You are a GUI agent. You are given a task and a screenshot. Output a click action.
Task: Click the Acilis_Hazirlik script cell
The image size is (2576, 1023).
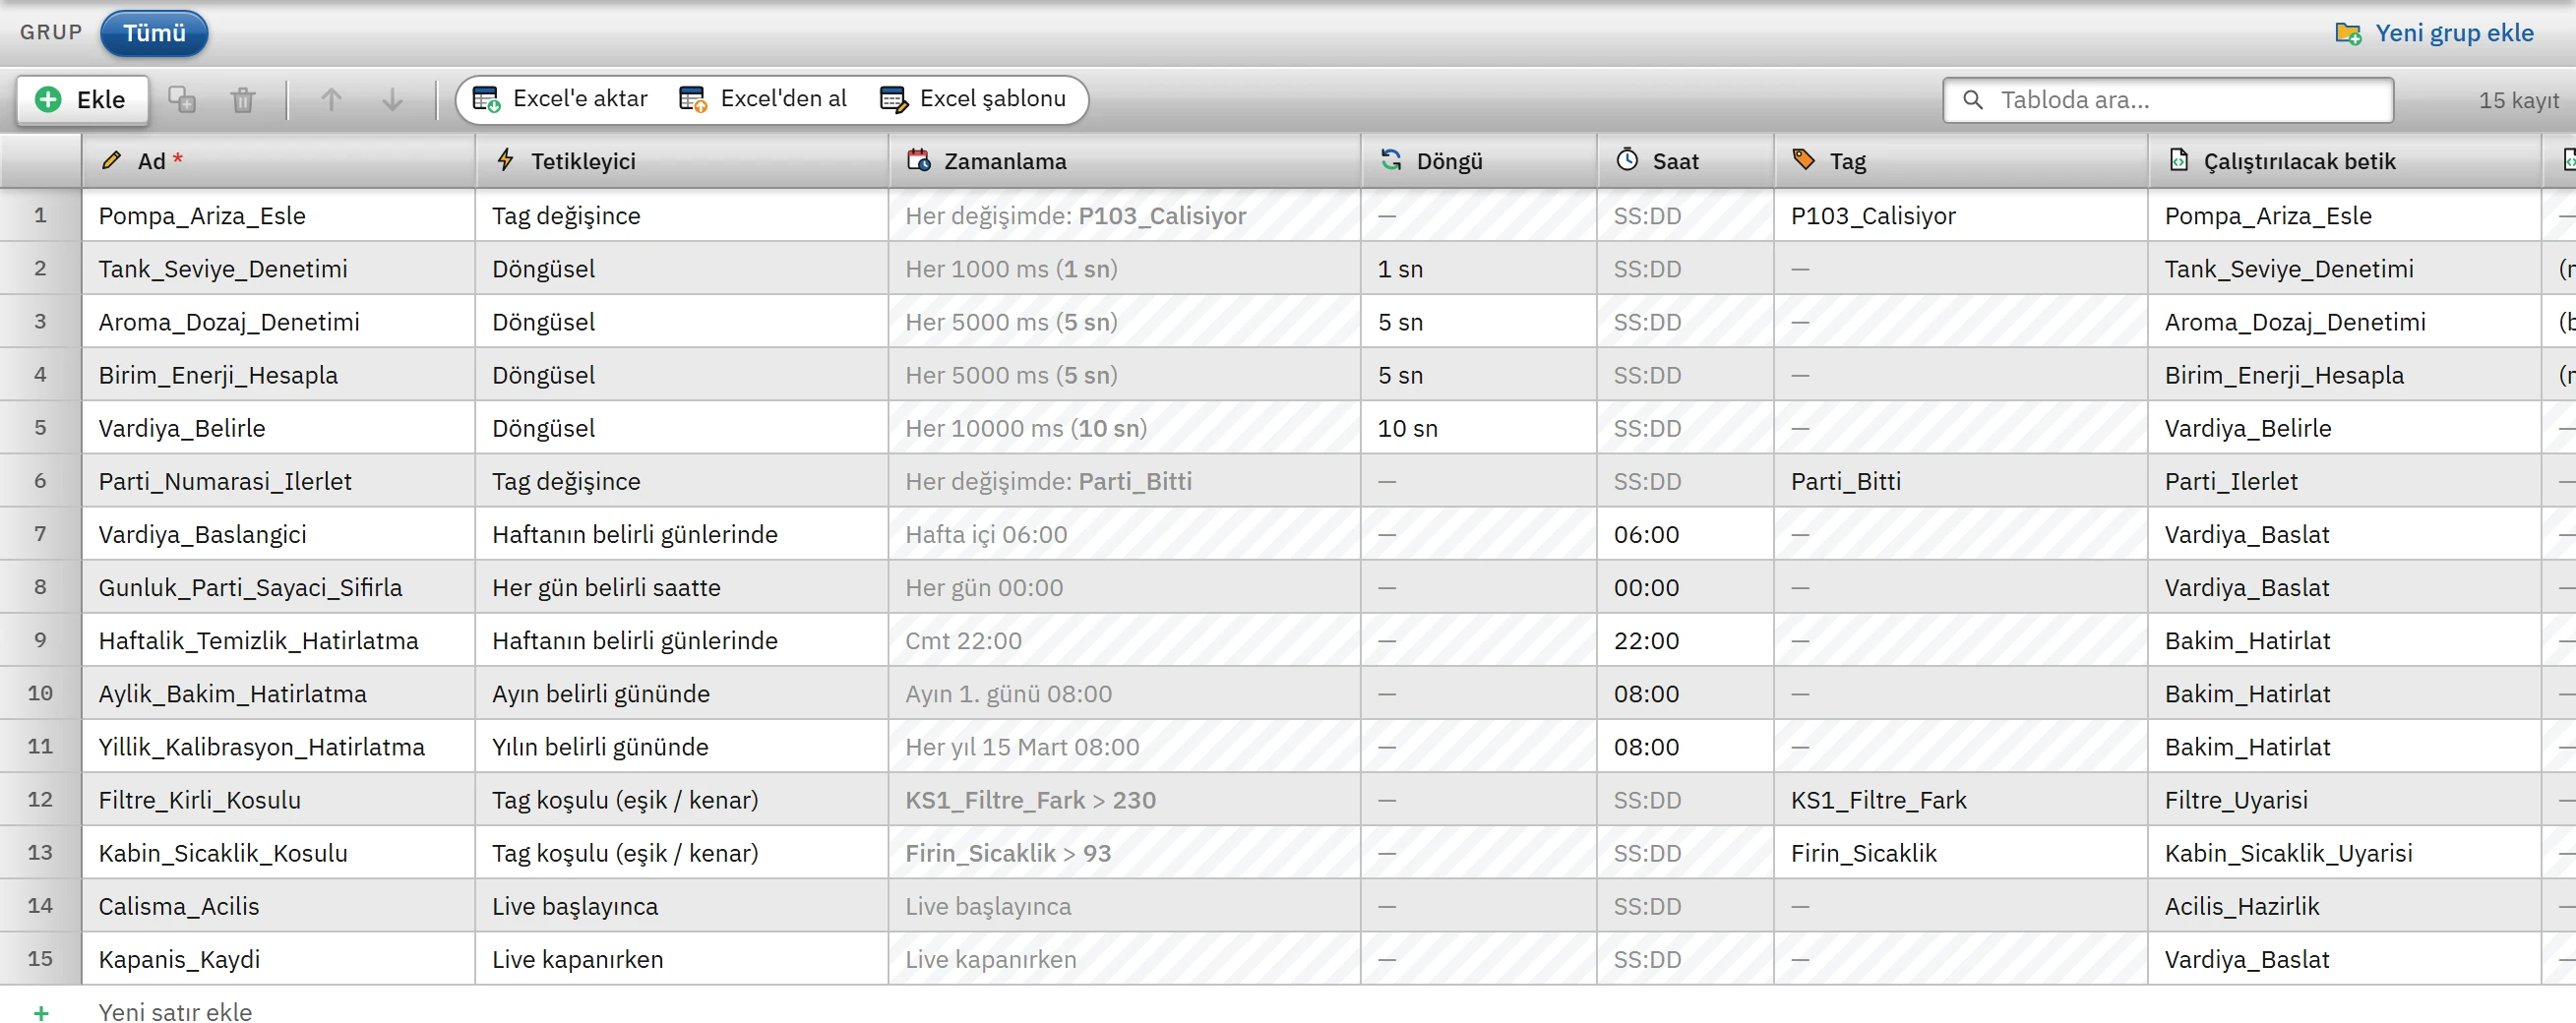pyautogui.click(x=2344, y=905)
